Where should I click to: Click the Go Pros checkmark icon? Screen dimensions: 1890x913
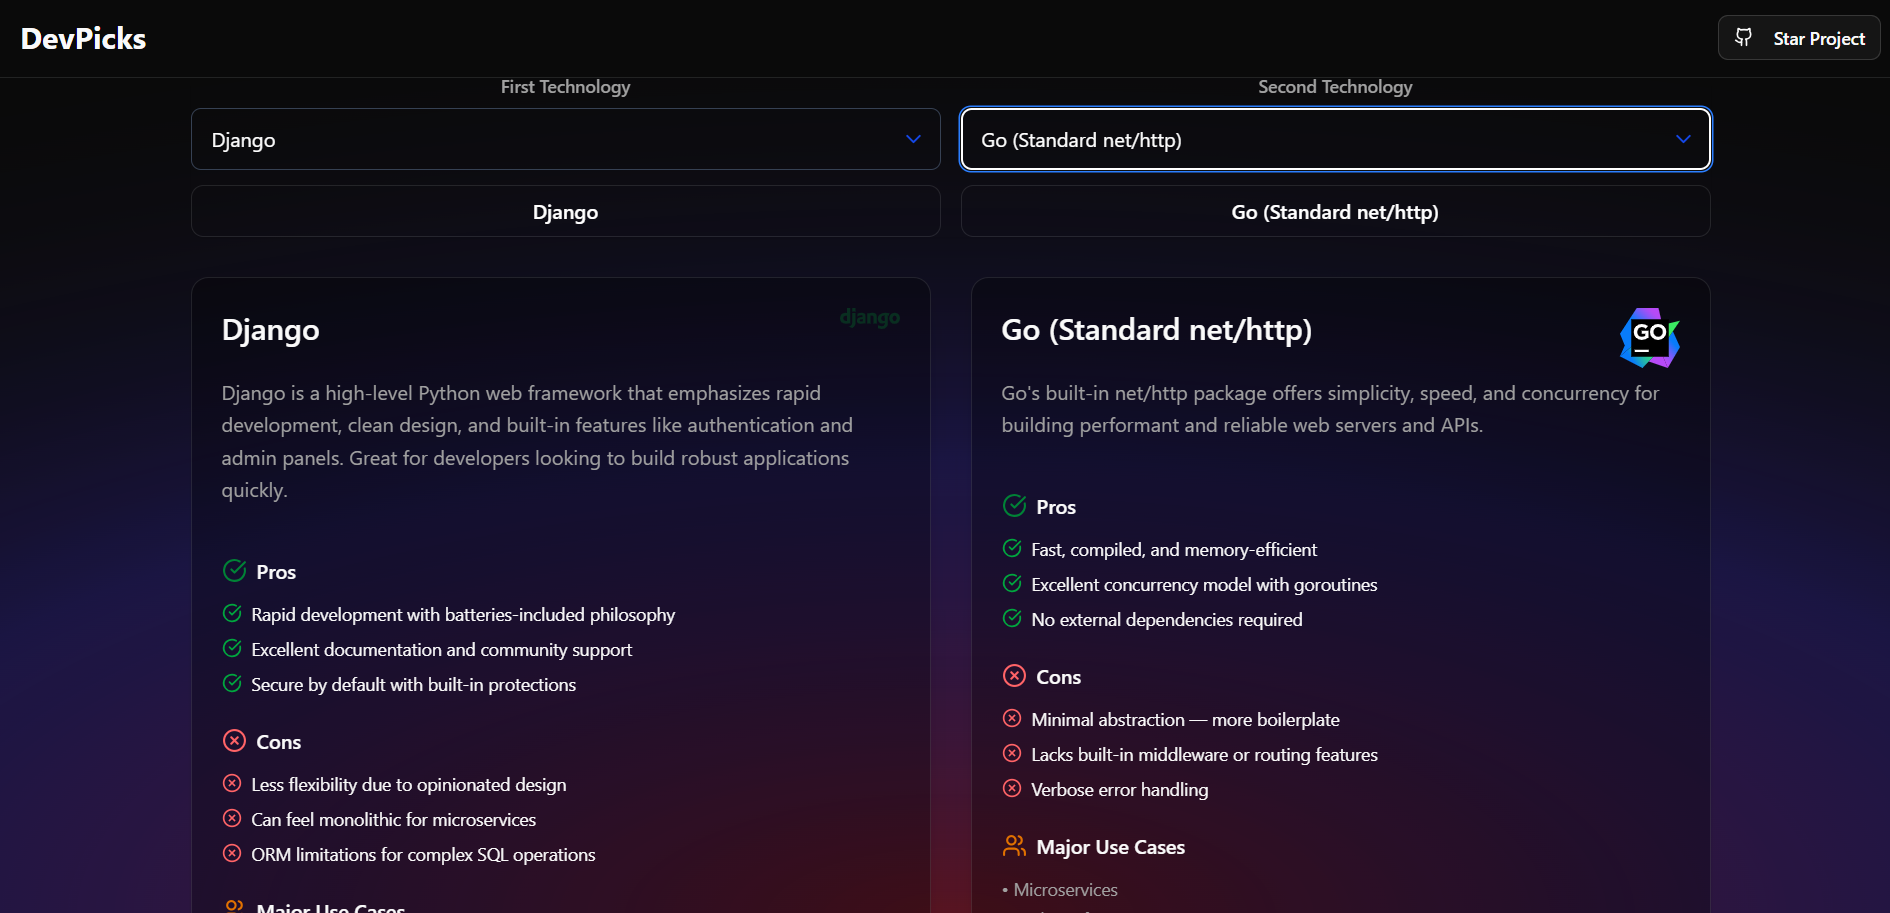click(x=1014, y=506)
